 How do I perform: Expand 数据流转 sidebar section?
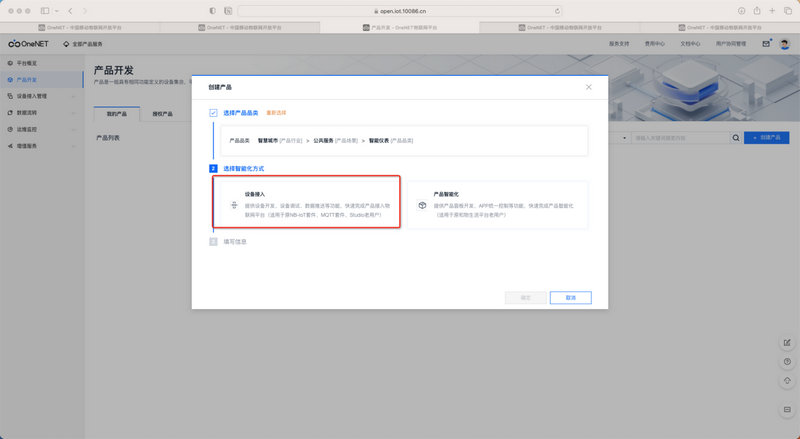(41, 113)
